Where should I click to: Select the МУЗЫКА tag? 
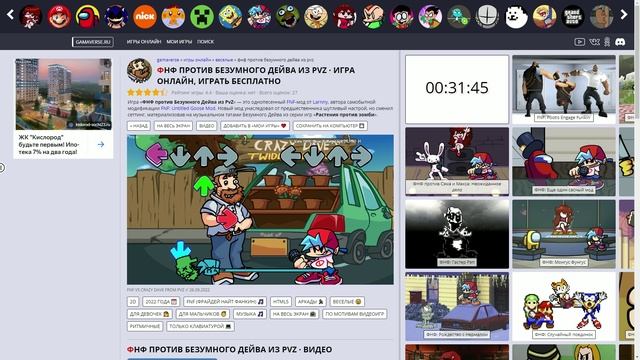point(250,314)
